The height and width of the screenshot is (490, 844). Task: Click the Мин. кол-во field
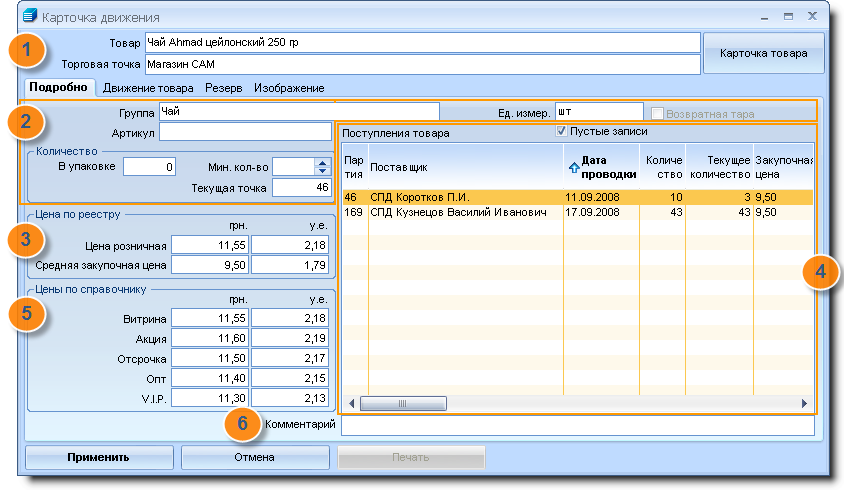(294, 167)
